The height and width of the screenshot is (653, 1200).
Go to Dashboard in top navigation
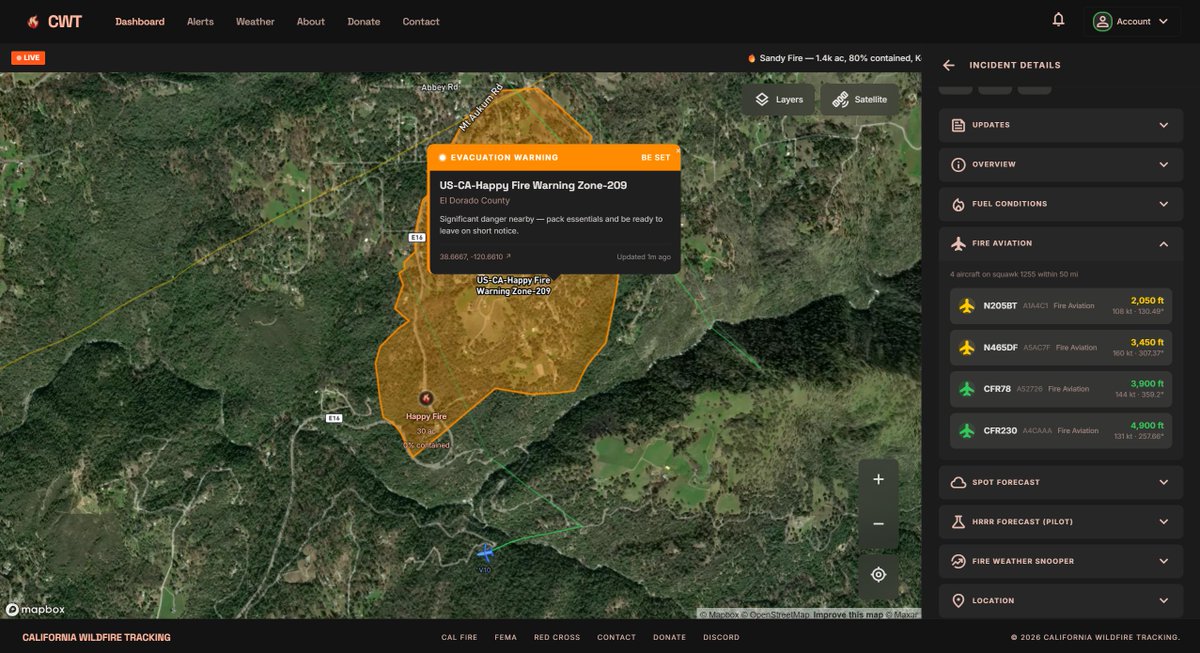[x=140, y=22]
